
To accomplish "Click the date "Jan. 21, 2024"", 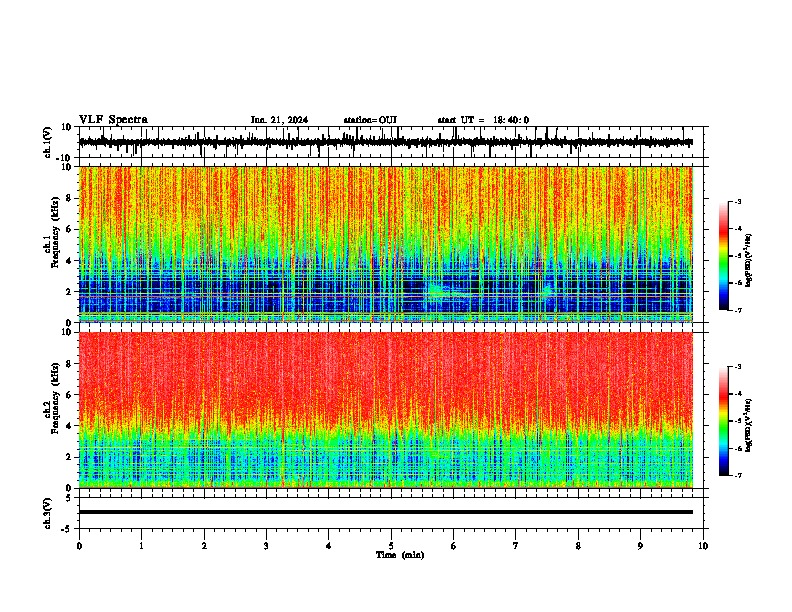I will coord(279,120).
